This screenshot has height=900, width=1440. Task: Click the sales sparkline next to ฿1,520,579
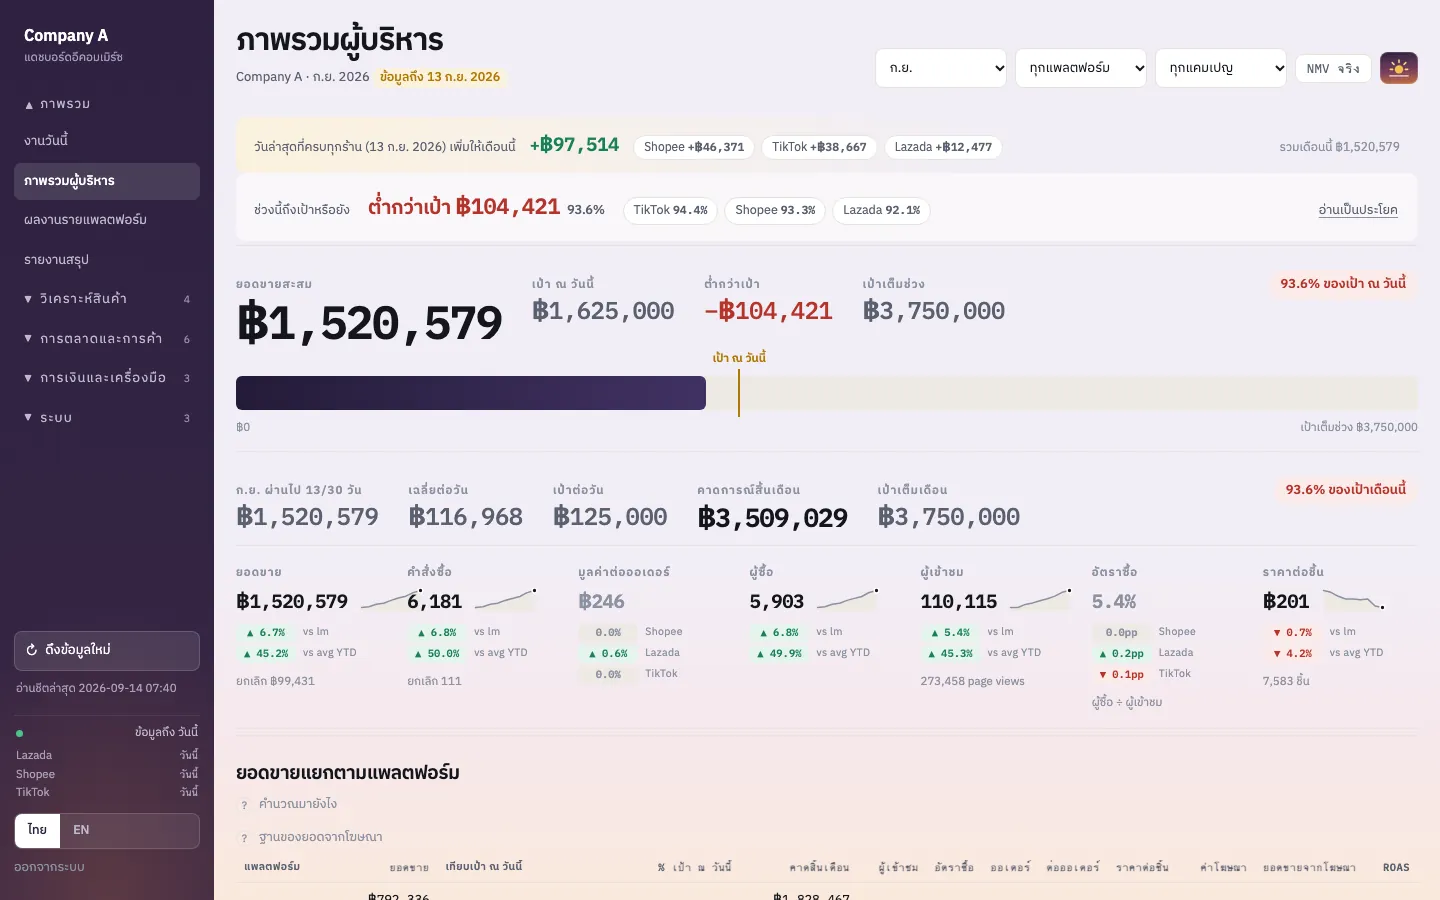391,601
